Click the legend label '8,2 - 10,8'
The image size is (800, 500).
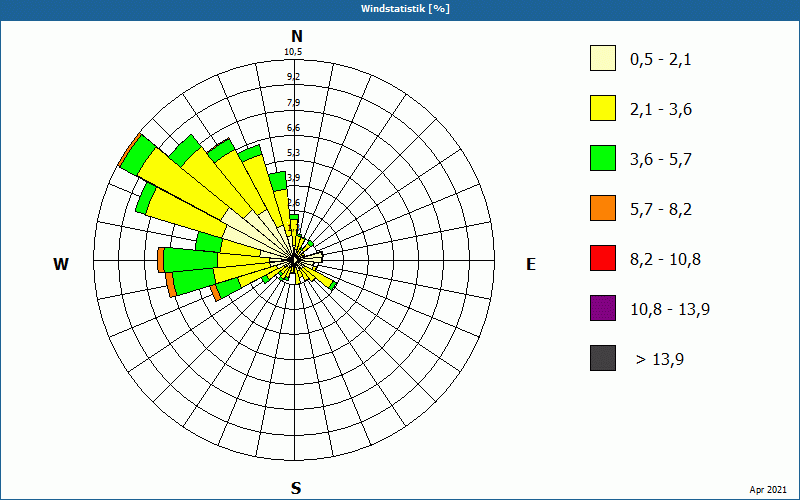click(665, 260)
